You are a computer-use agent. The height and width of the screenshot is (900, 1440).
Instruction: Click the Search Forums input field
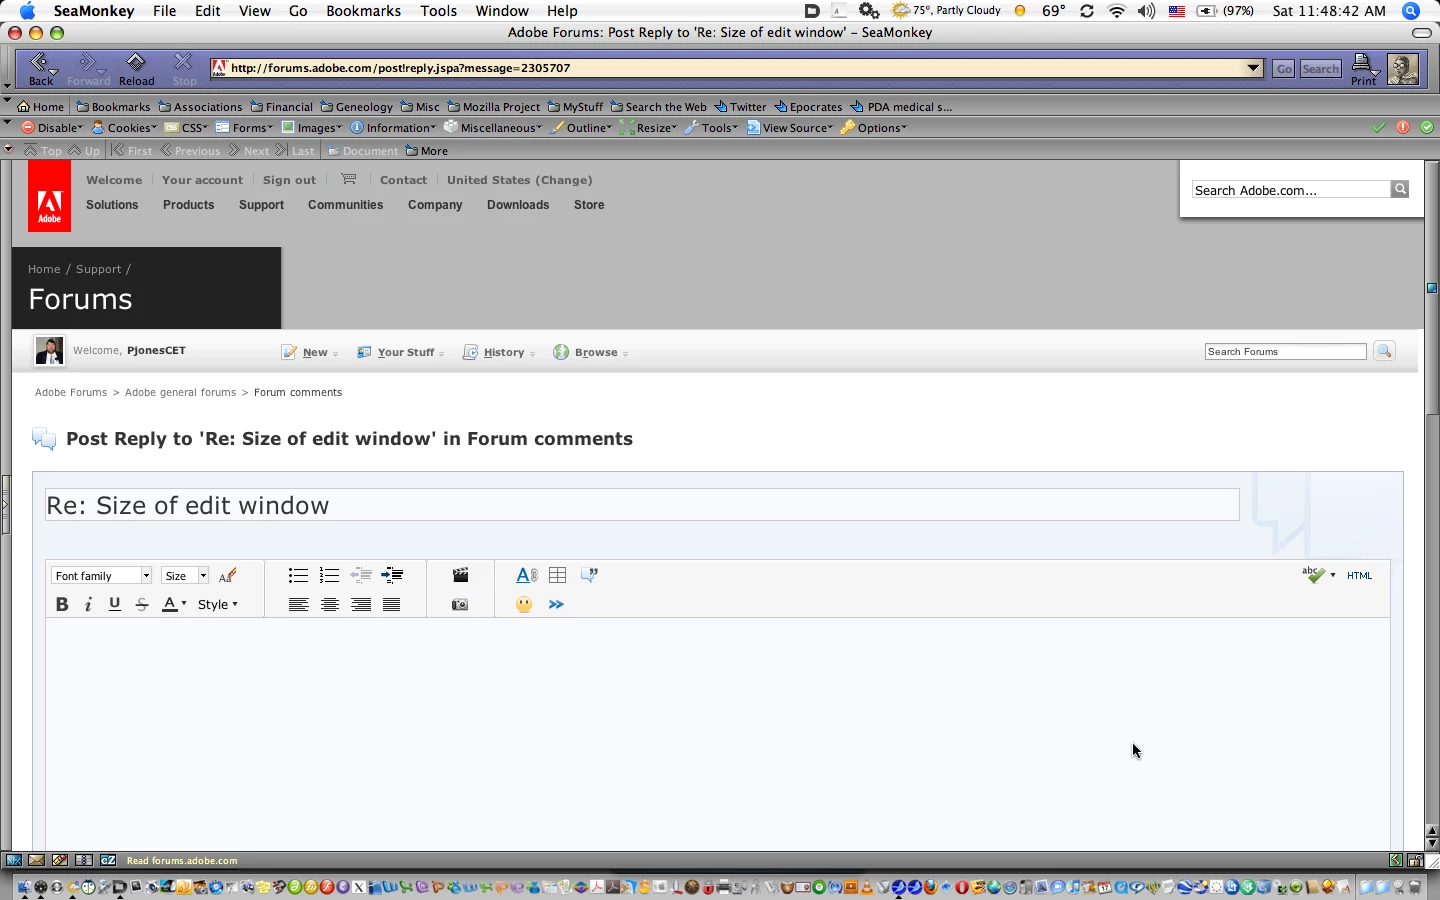(x=1285, y=351)
